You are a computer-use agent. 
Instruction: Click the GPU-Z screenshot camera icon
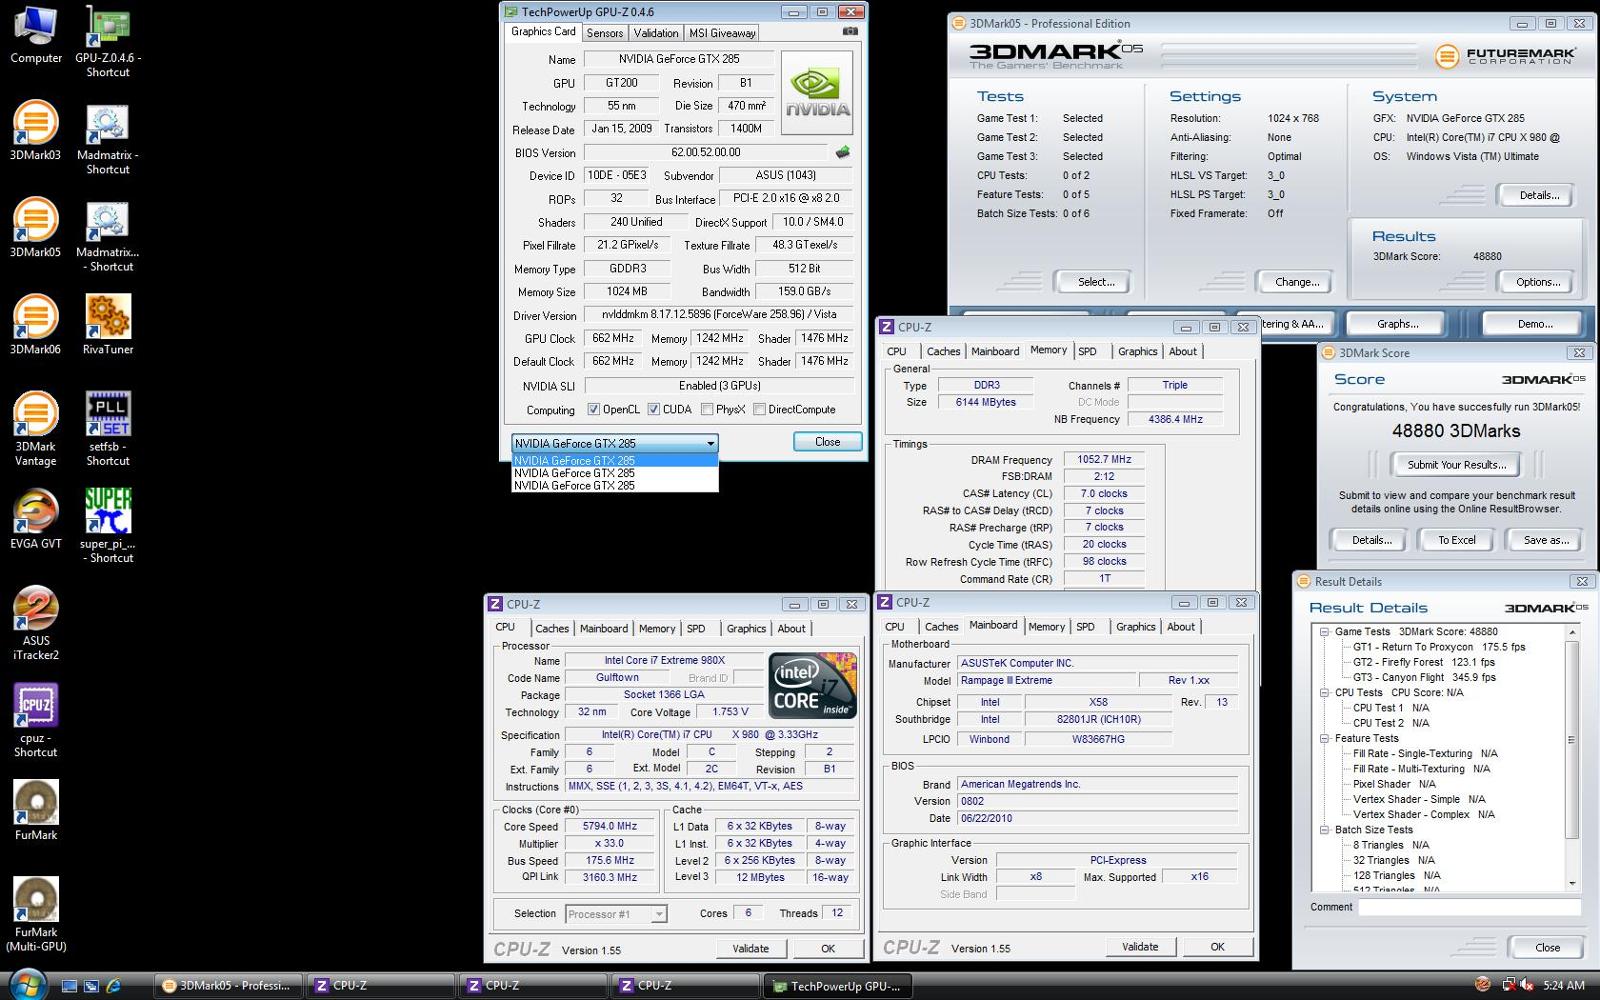click(850, 32)
